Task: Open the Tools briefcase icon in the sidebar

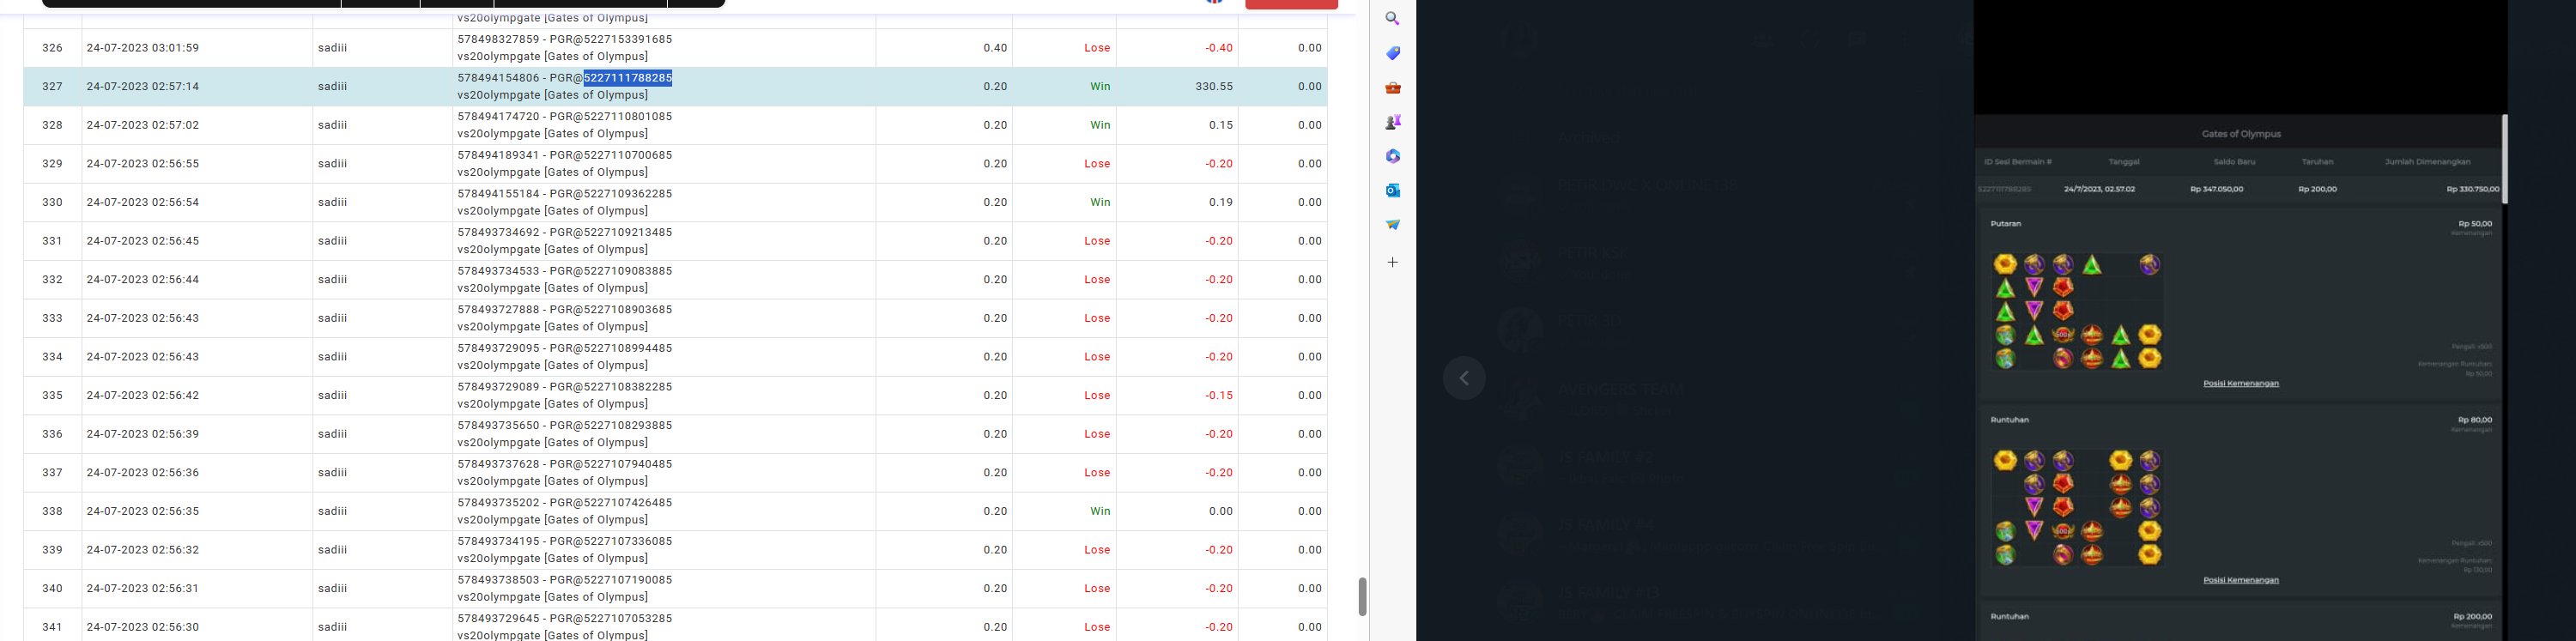Action: click(1392, 88)
